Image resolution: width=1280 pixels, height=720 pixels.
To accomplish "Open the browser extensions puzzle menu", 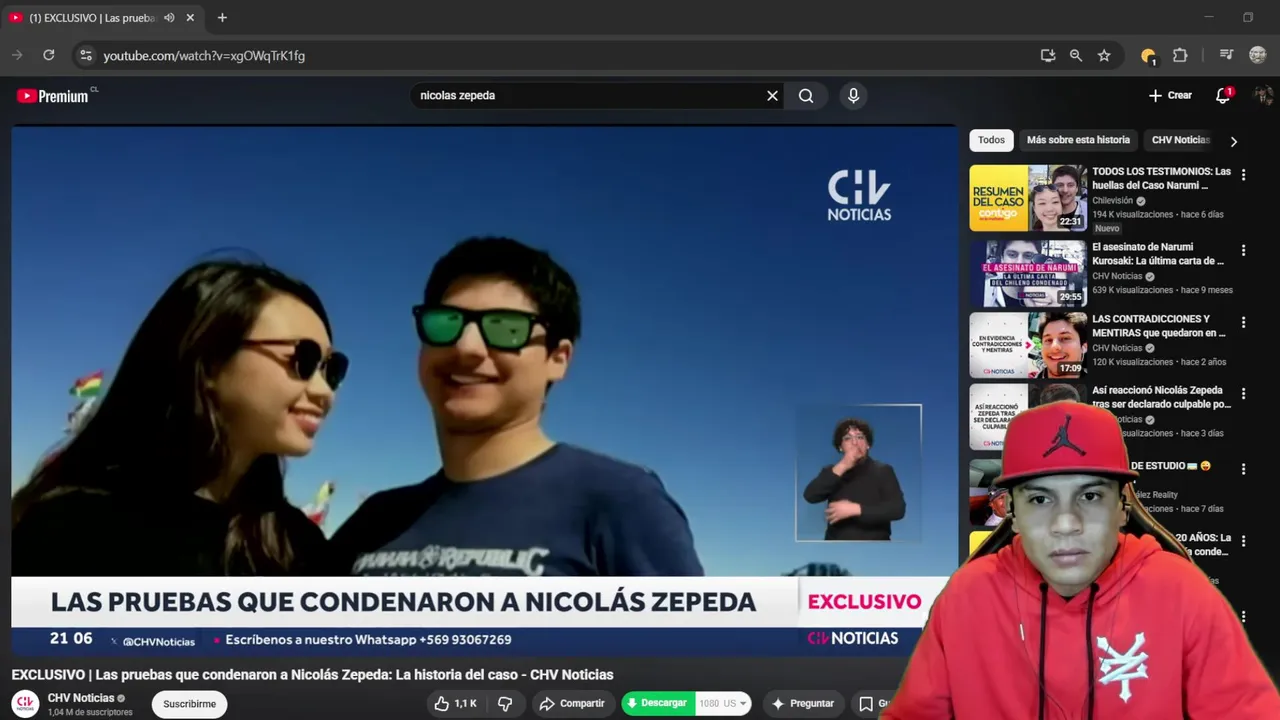I will (1180, 56).
